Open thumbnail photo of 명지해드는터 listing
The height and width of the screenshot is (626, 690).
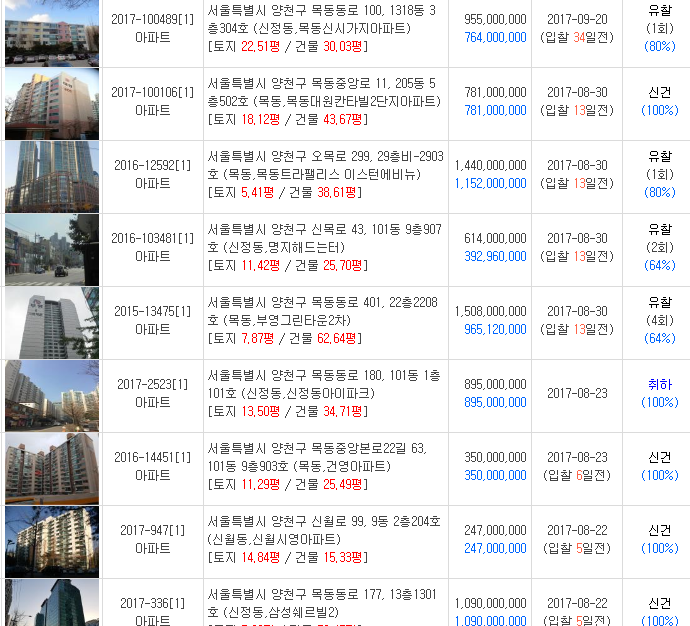pos(52,250)
